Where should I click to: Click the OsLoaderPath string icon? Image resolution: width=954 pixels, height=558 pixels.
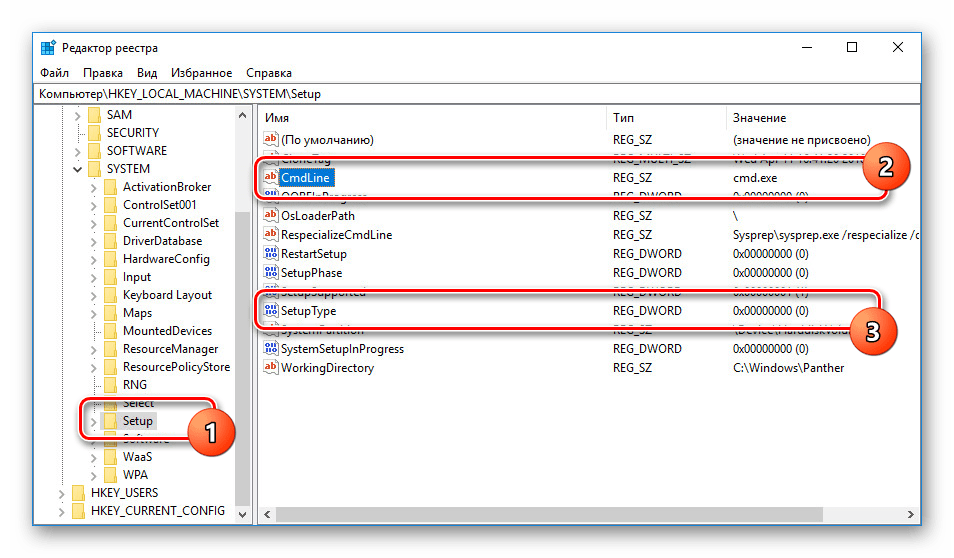pos(270,216)
